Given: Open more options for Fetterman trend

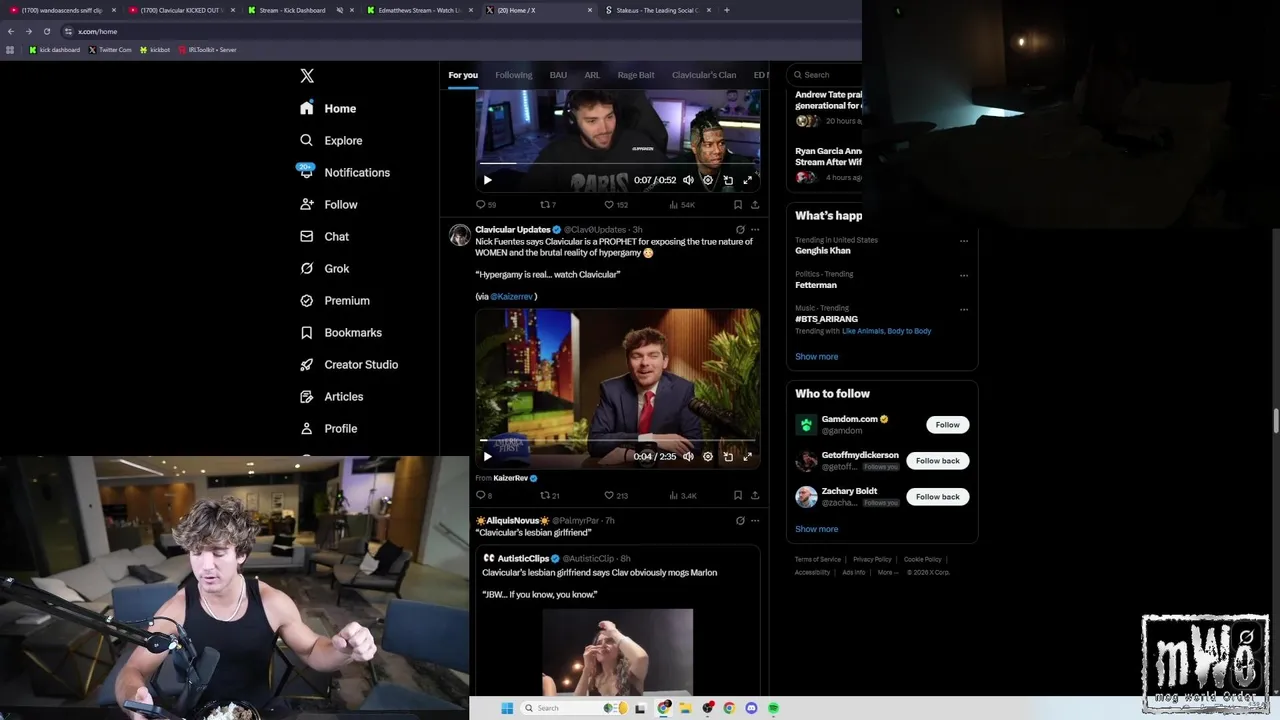Looking at the screenshot, I should tap(964, 275).
